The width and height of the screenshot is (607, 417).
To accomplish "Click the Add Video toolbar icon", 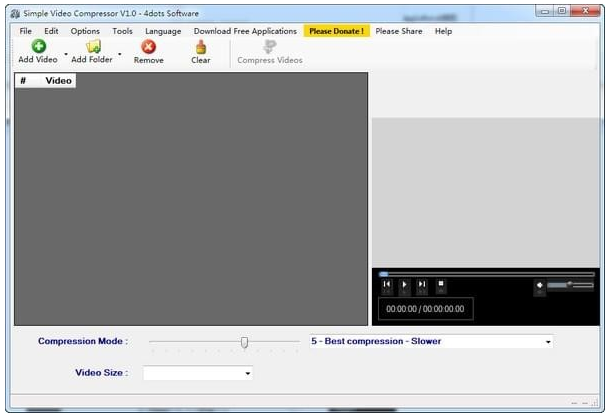I will (x=38, y=47).
